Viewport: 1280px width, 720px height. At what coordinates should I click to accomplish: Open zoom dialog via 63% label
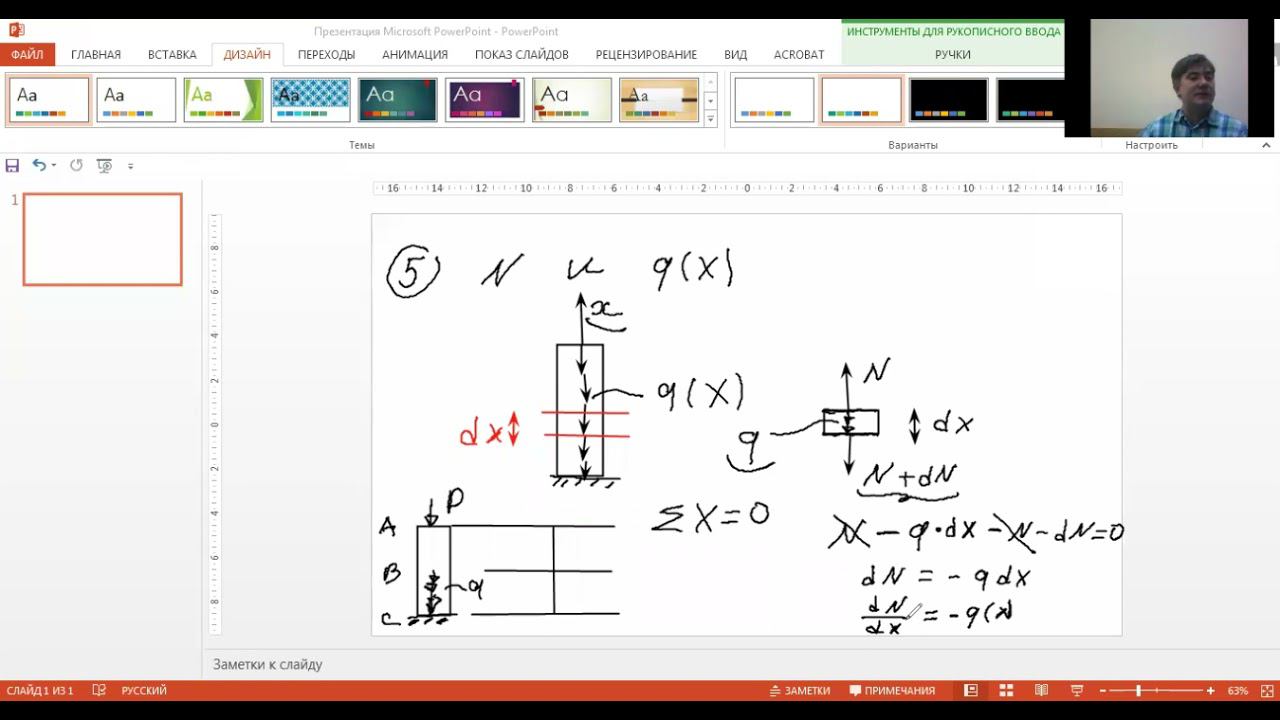tap(1237, 691)
